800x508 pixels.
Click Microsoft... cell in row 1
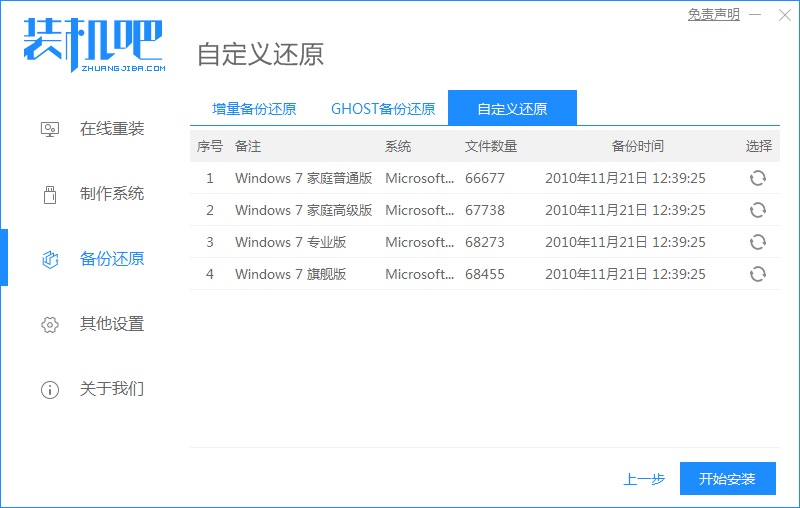(x=419, y=178)
